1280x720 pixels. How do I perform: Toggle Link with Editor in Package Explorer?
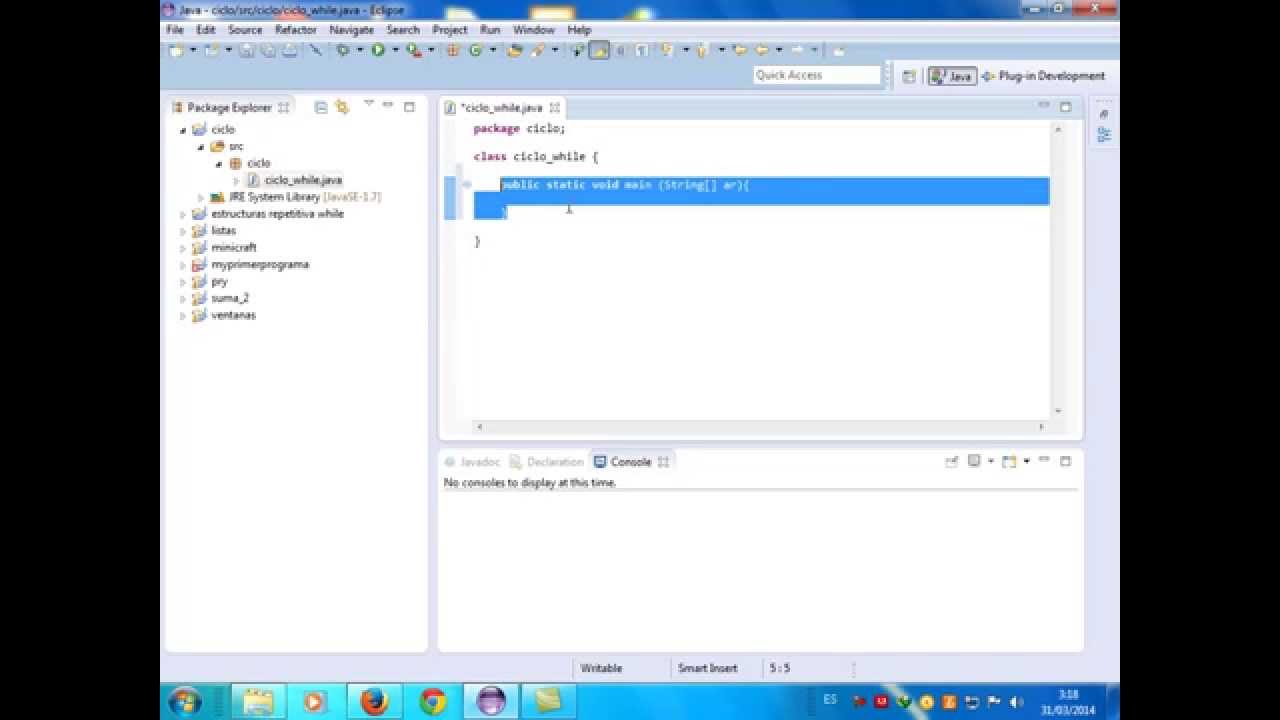[342, 107]
